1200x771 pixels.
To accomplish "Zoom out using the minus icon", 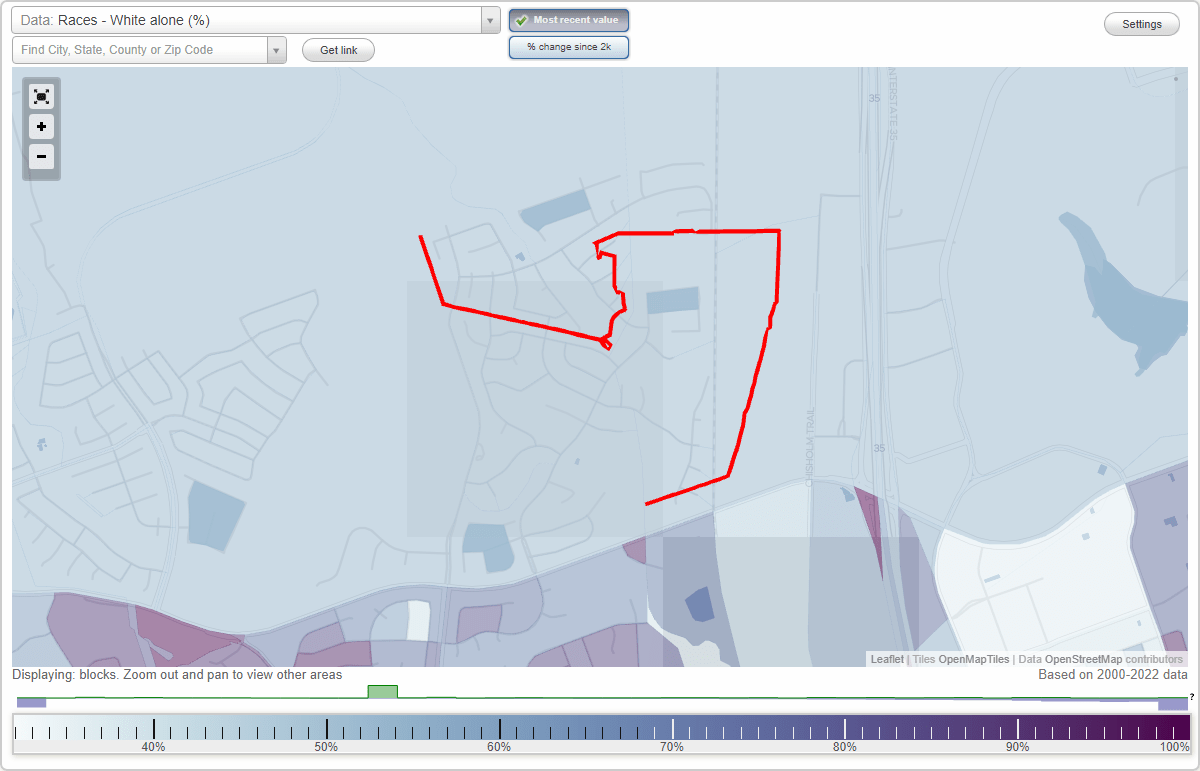I will tap(41, 157).
